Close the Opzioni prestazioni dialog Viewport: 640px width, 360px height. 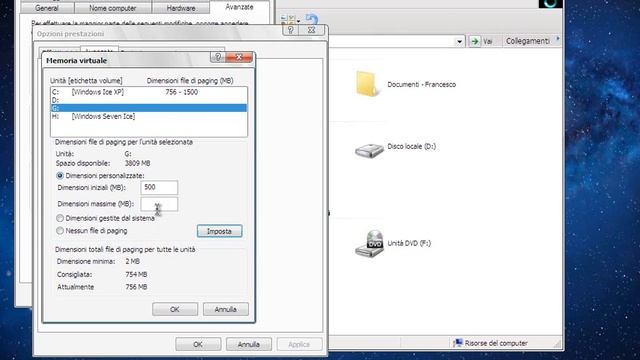[x=311, y=30]
